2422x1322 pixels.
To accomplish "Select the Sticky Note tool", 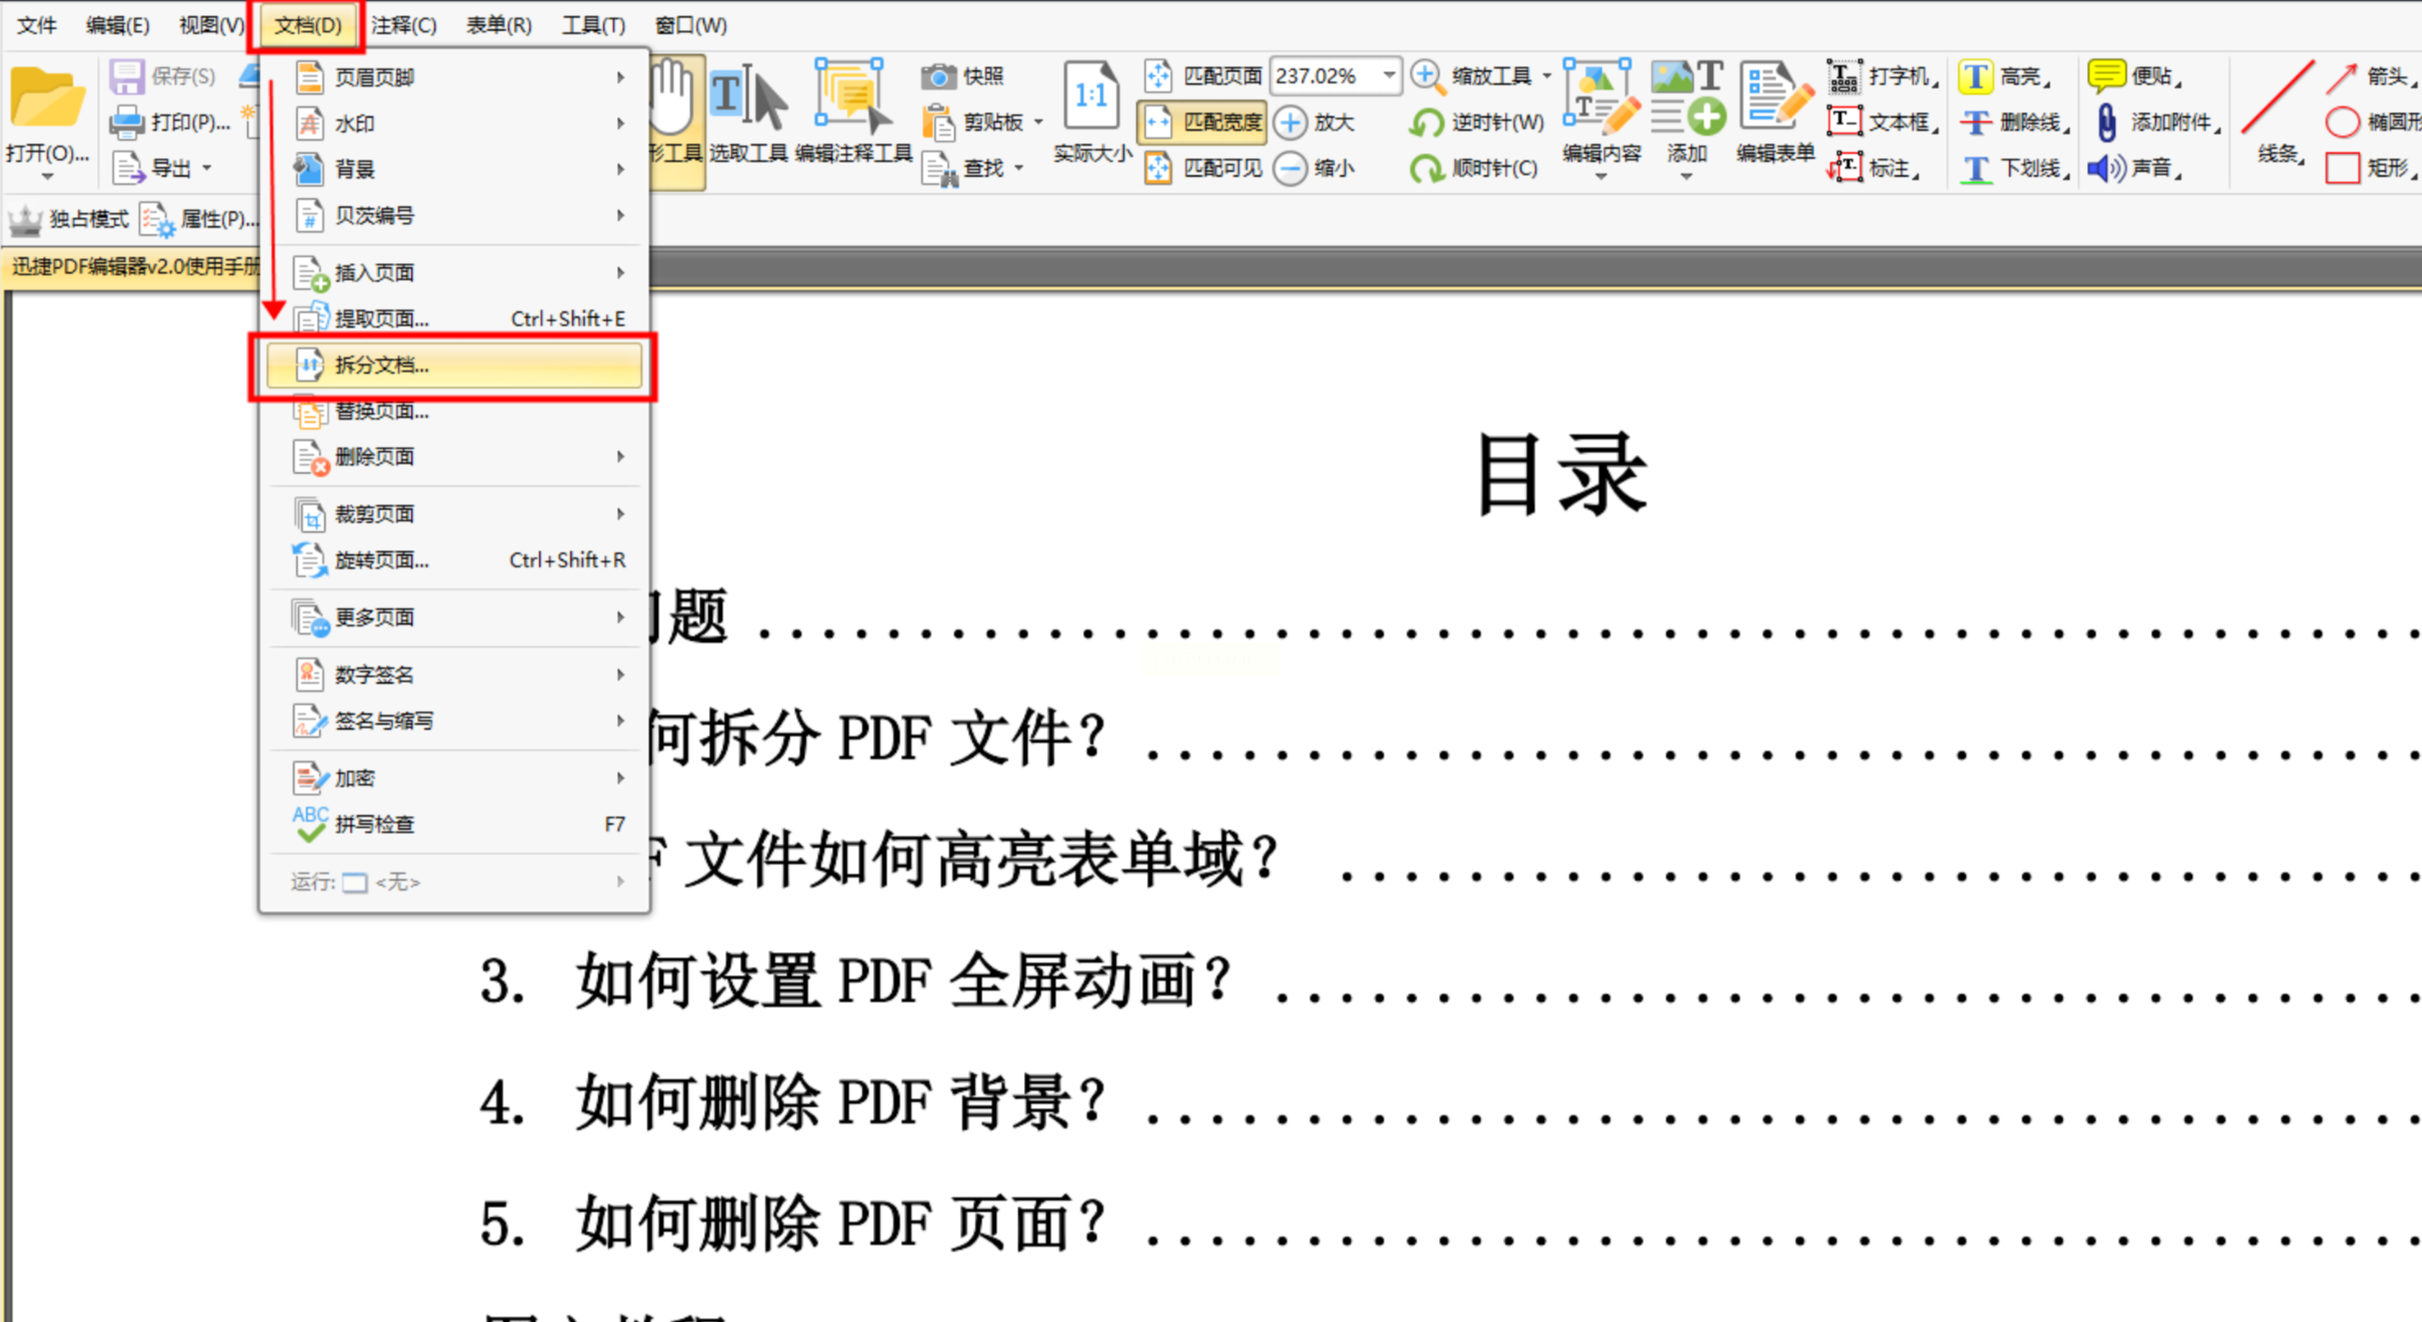I will tap(2106, 76).
